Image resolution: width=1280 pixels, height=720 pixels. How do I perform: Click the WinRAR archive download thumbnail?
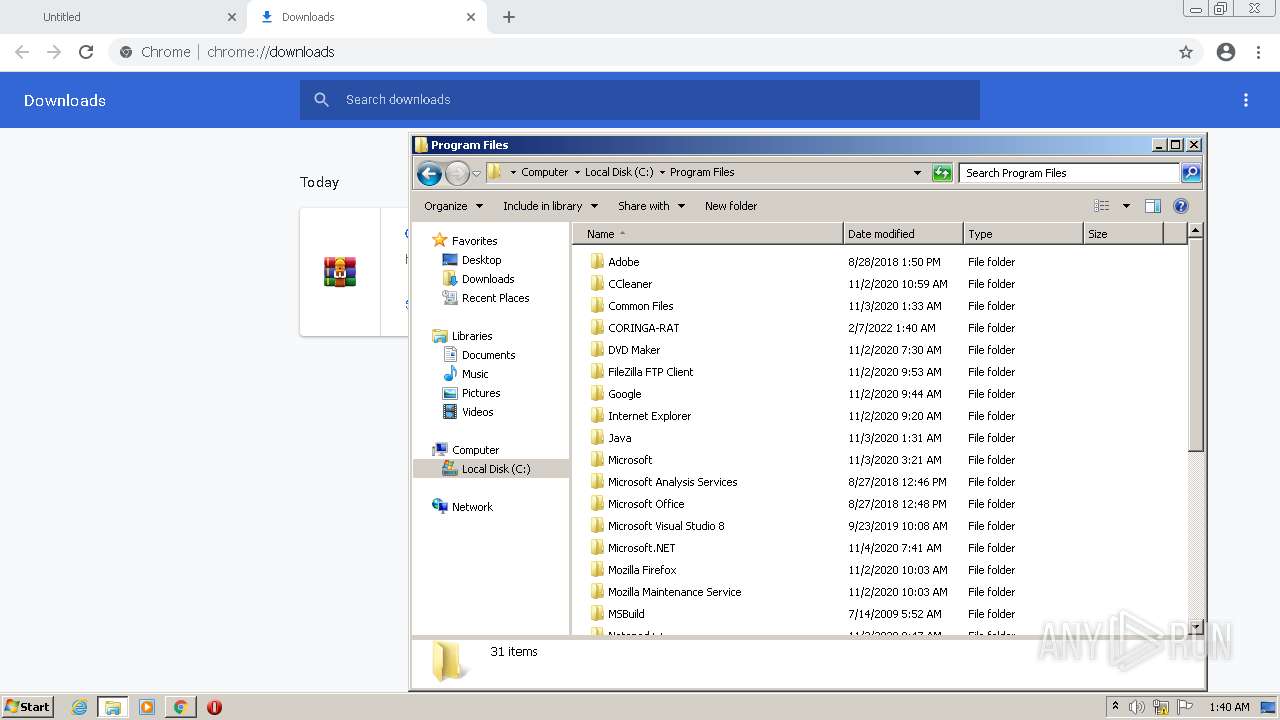click(340, 272)
